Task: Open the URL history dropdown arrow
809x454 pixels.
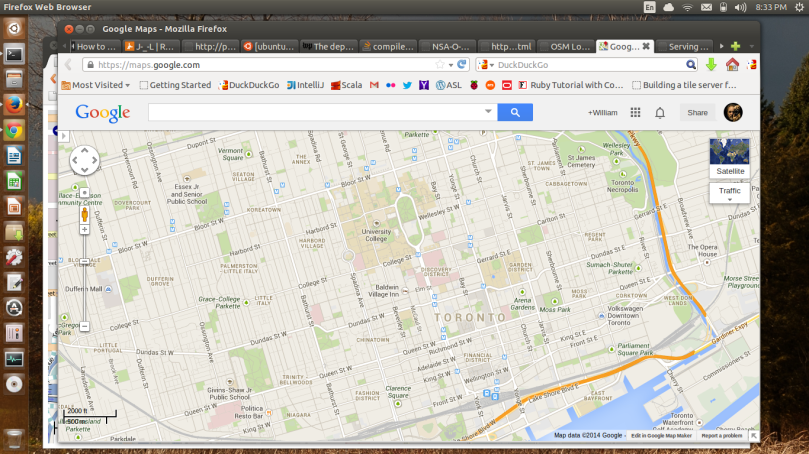Action: click(x=450, y=65)
